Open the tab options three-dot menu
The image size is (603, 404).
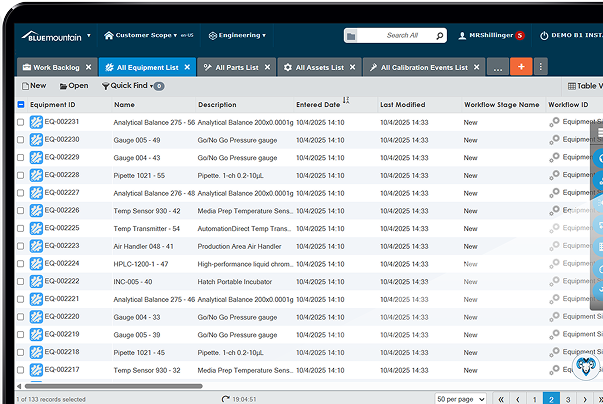[541, 67]
